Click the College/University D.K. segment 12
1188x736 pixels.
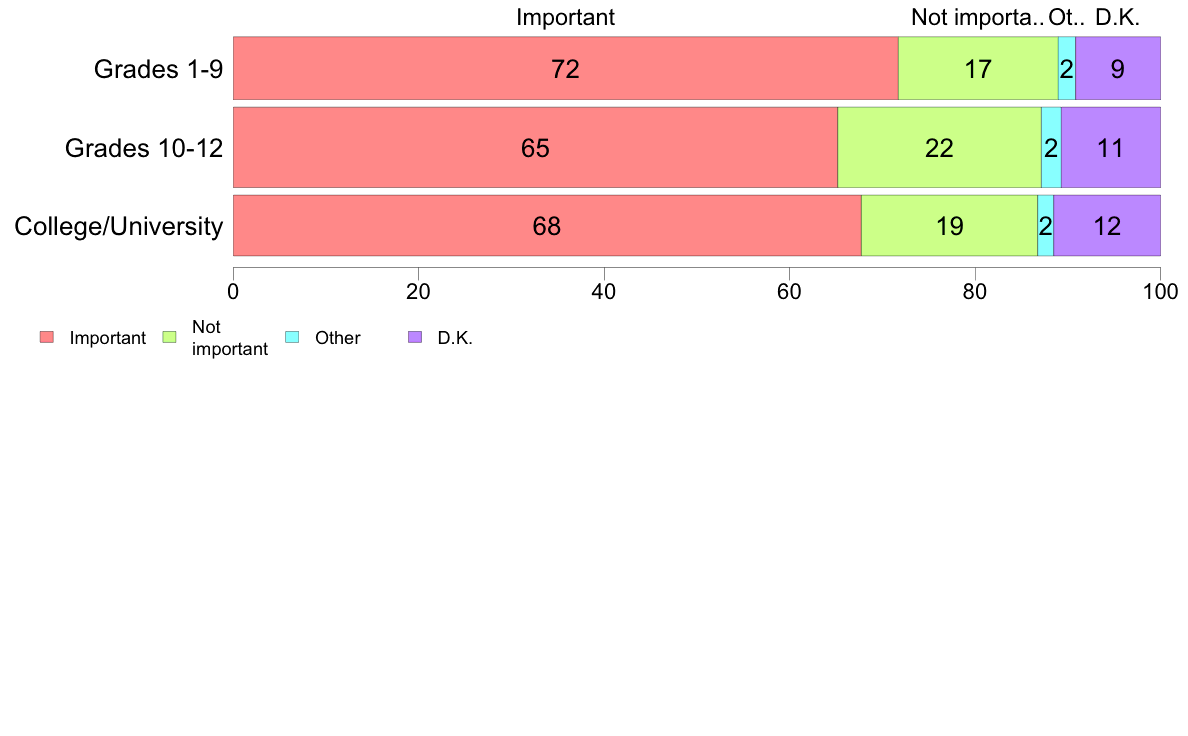tap(1107, 226)
